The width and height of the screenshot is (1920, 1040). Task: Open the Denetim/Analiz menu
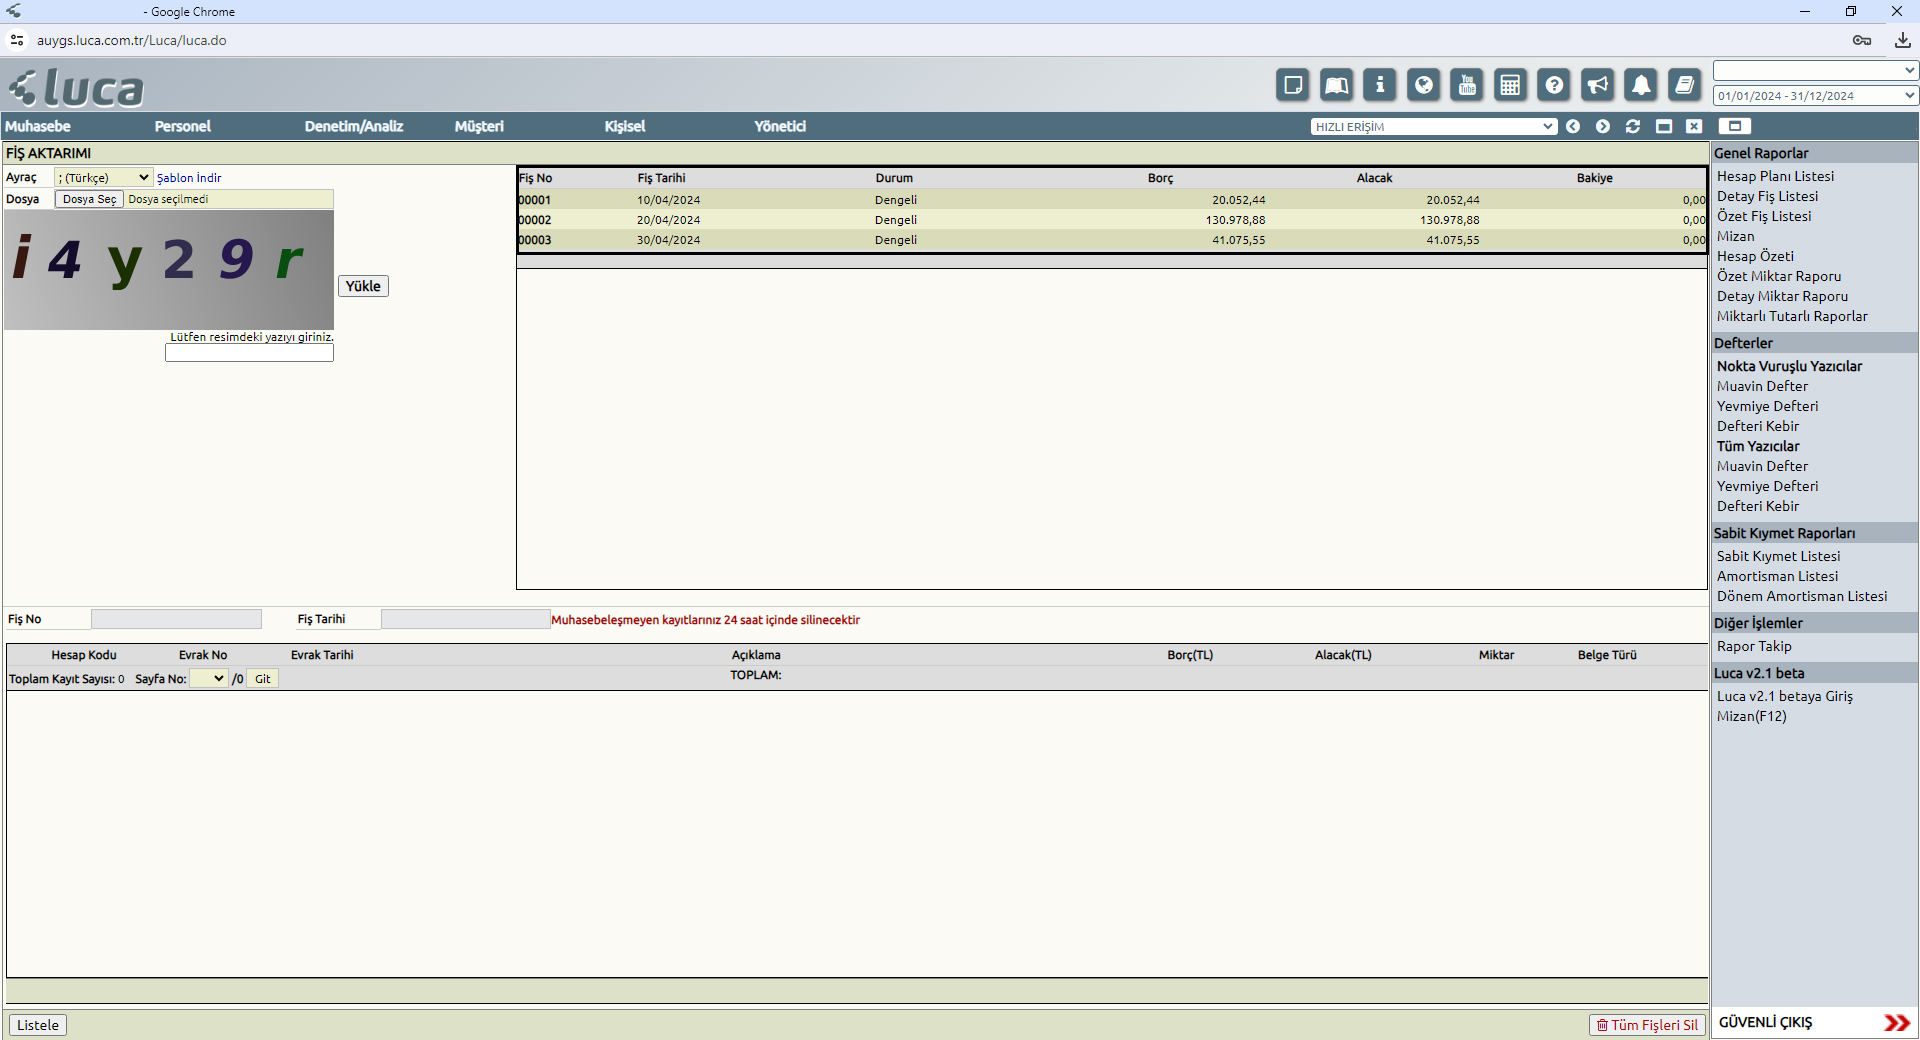354,126
